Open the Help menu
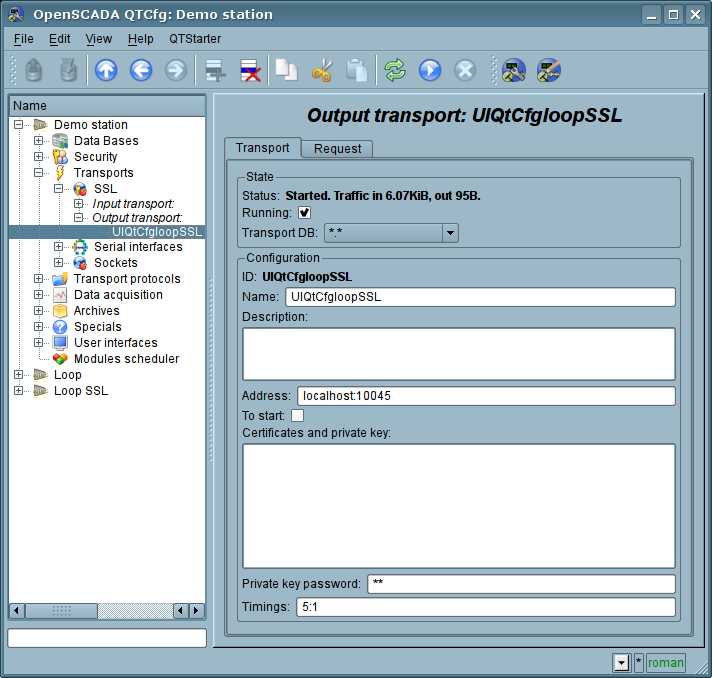 (x=140, y=39)
